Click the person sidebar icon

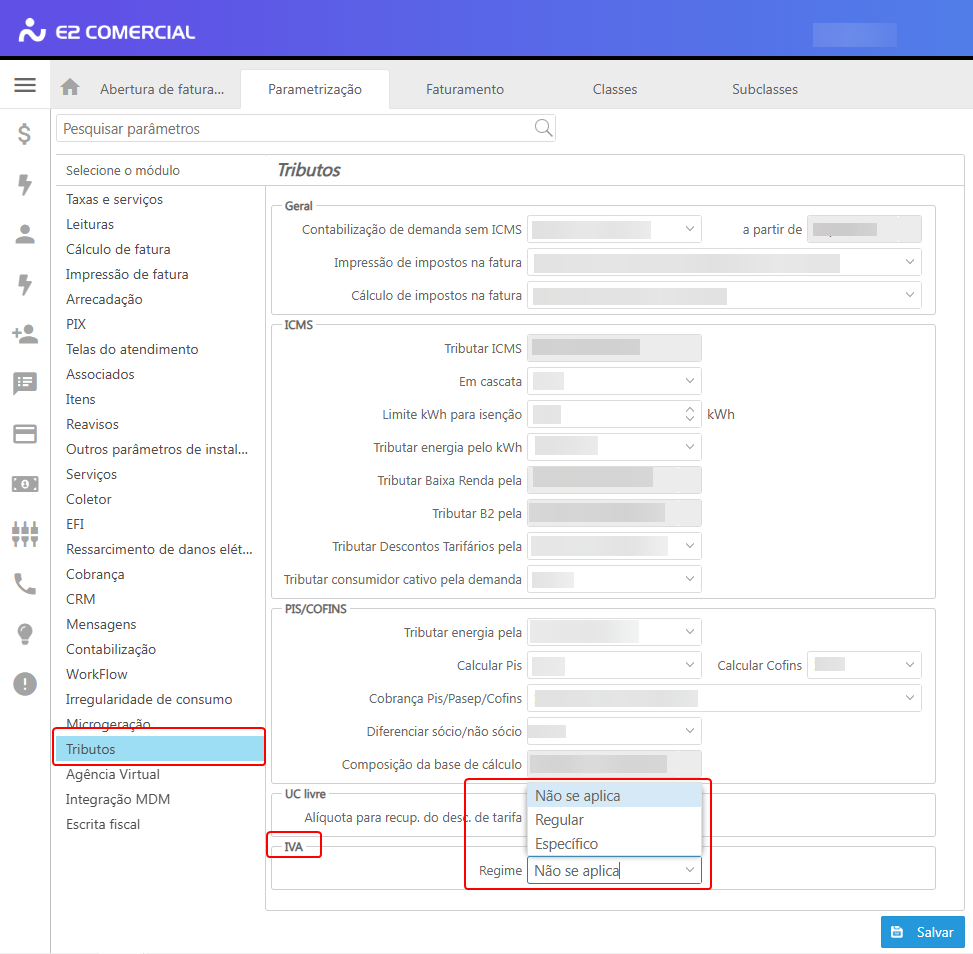coord(25,234)
